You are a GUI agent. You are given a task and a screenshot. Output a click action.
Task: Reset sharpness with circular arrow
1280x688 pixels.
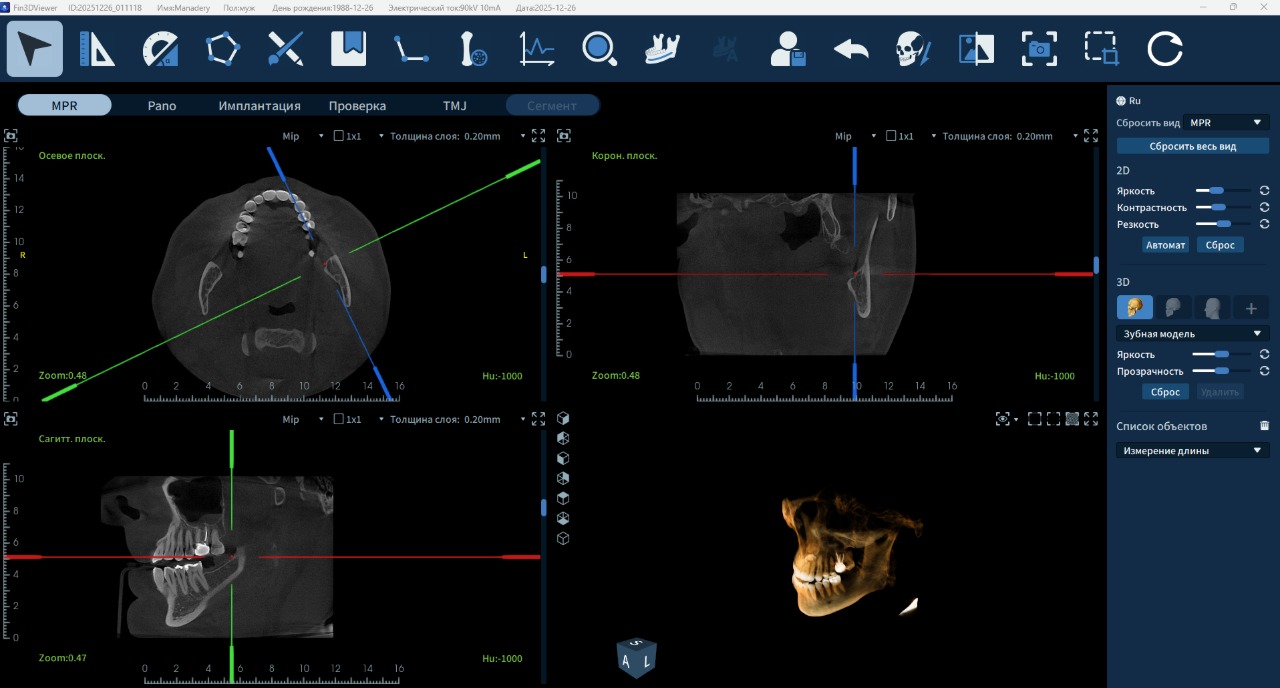tap(1264, 224)
